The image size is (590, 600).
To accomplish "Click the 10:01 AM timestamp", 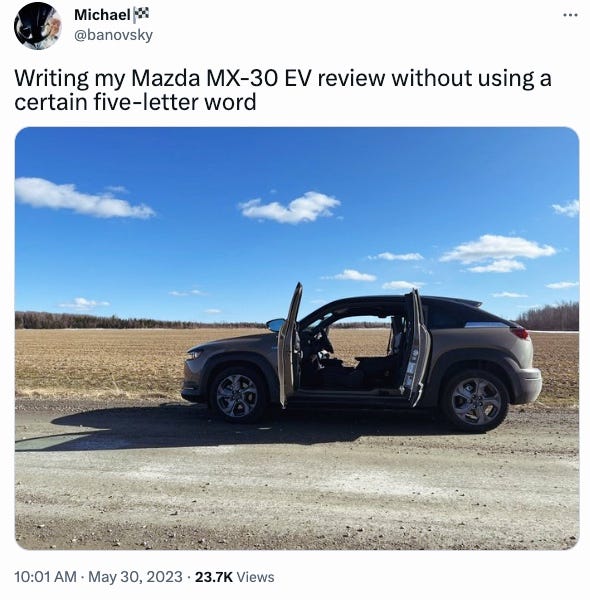I will [45, 577].
